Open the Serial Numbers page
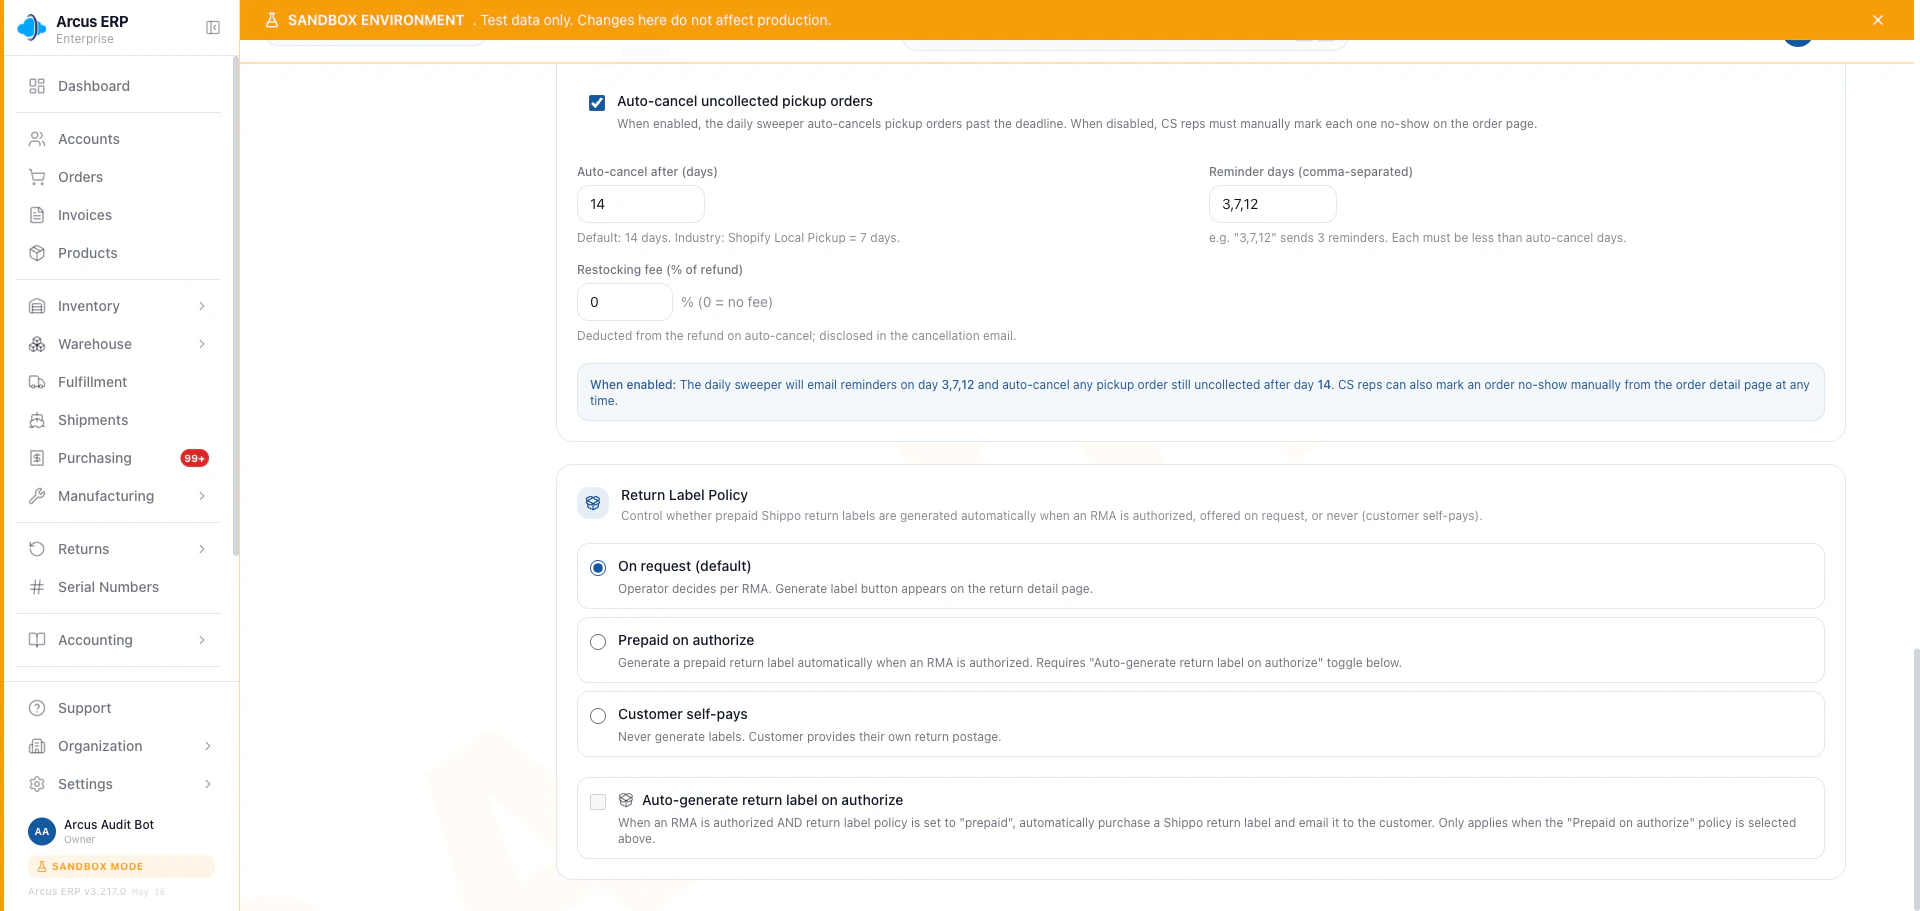This screenshot has width=1920, height=911. 119,587
